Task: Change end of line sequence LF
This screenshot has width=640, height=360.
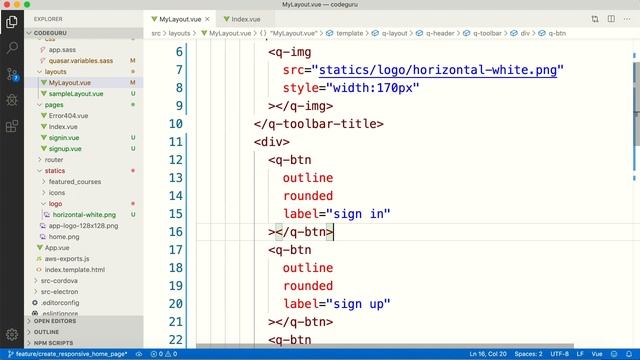Action: (580, 354)
